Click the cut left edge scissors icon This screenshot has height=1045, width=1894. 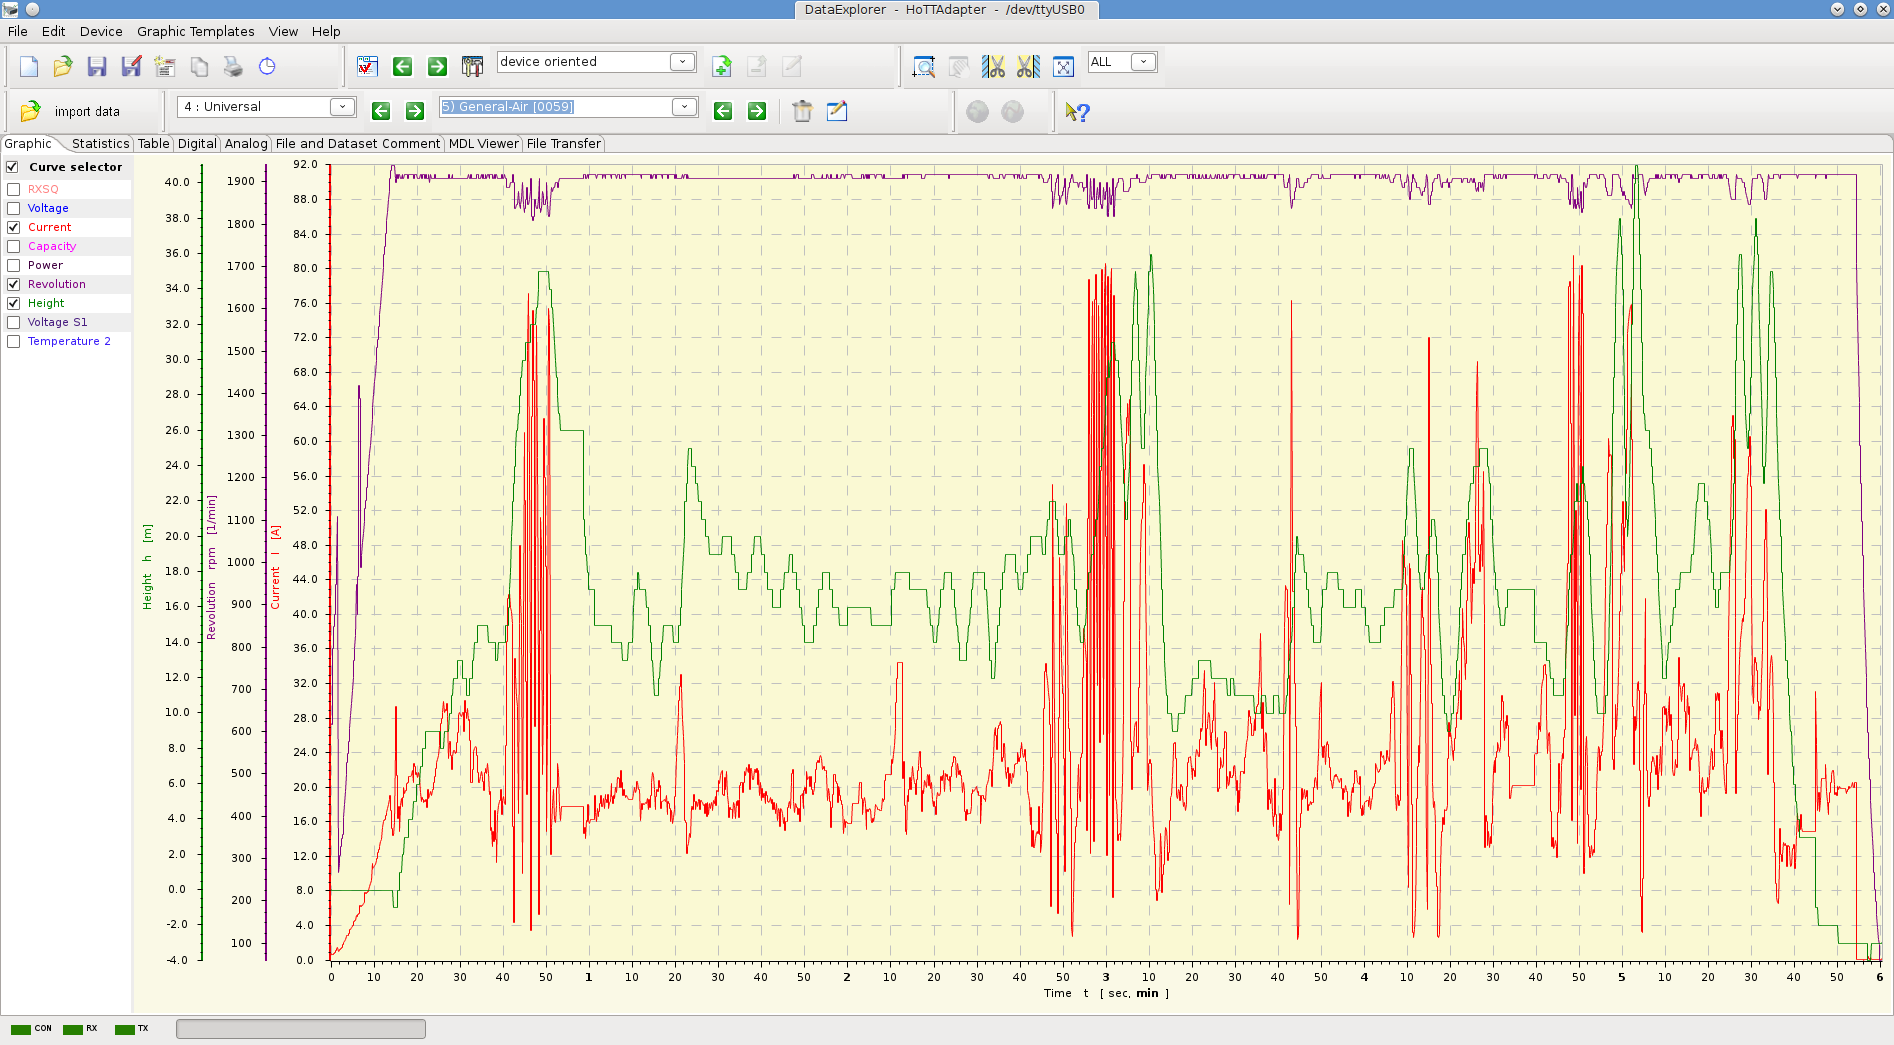tap(993, 67)
